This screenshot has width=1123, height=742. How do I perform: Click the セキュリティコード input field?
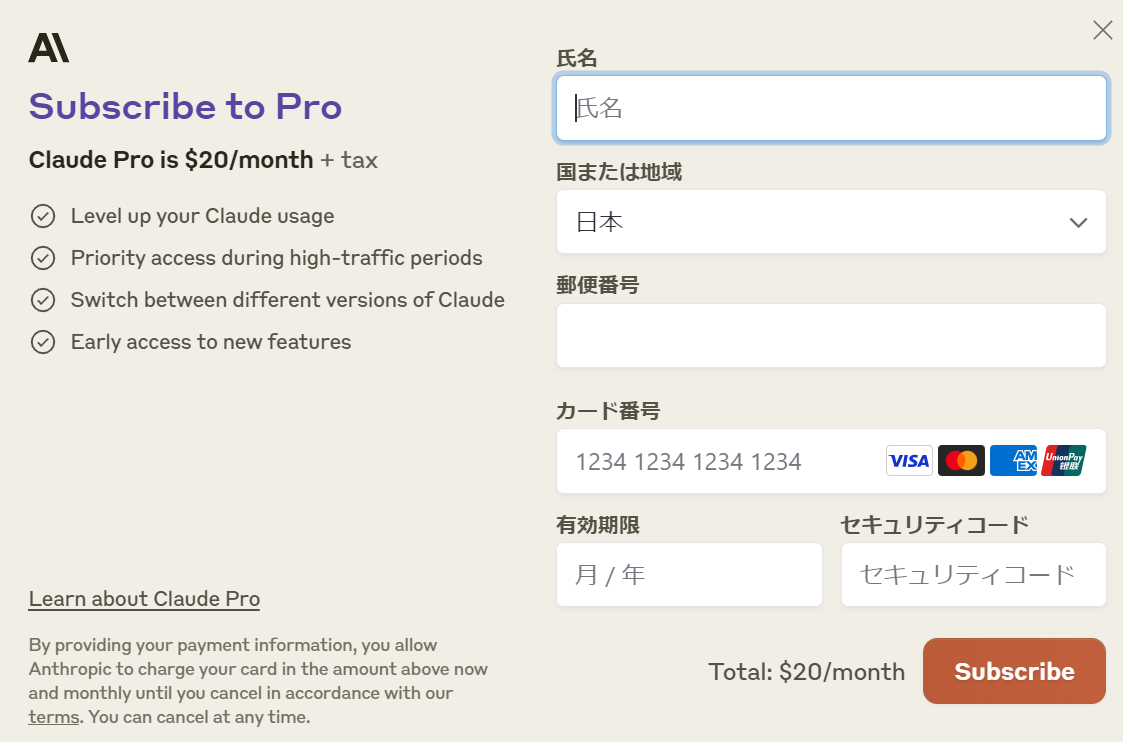pyautogui.click(x=973, y=575)
